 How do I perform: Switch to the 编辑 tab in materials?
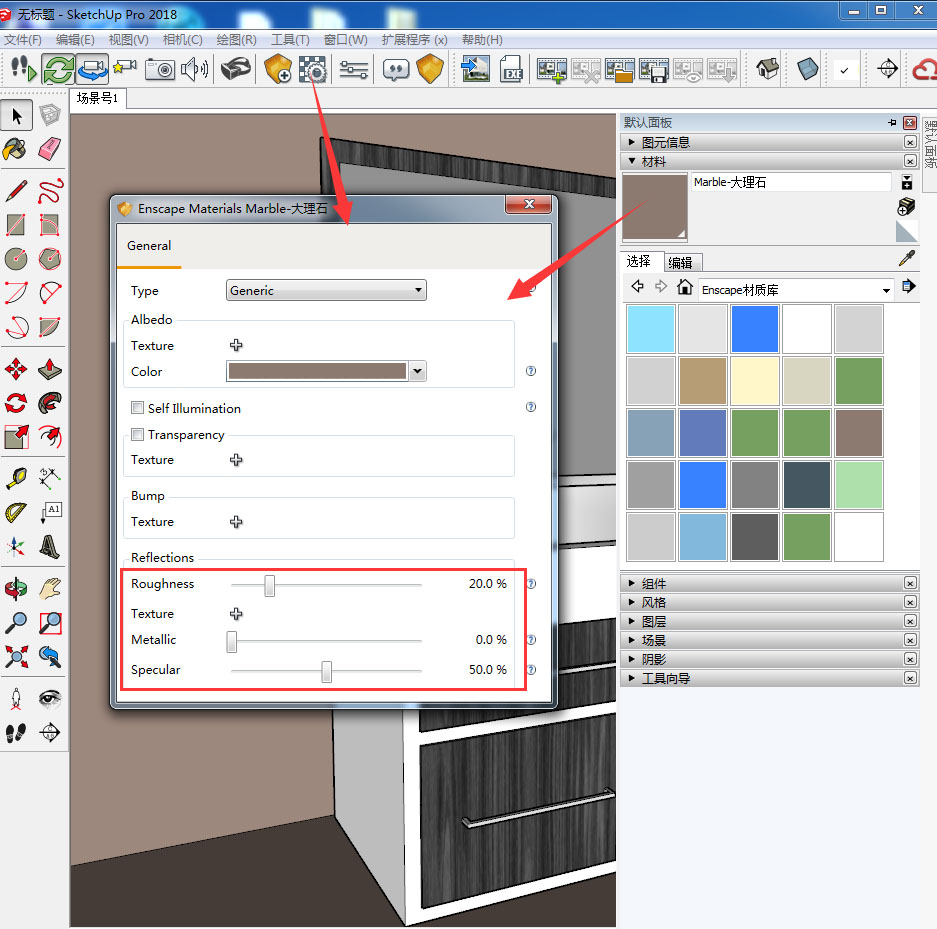pyautogui.click(x=680, y=263)
